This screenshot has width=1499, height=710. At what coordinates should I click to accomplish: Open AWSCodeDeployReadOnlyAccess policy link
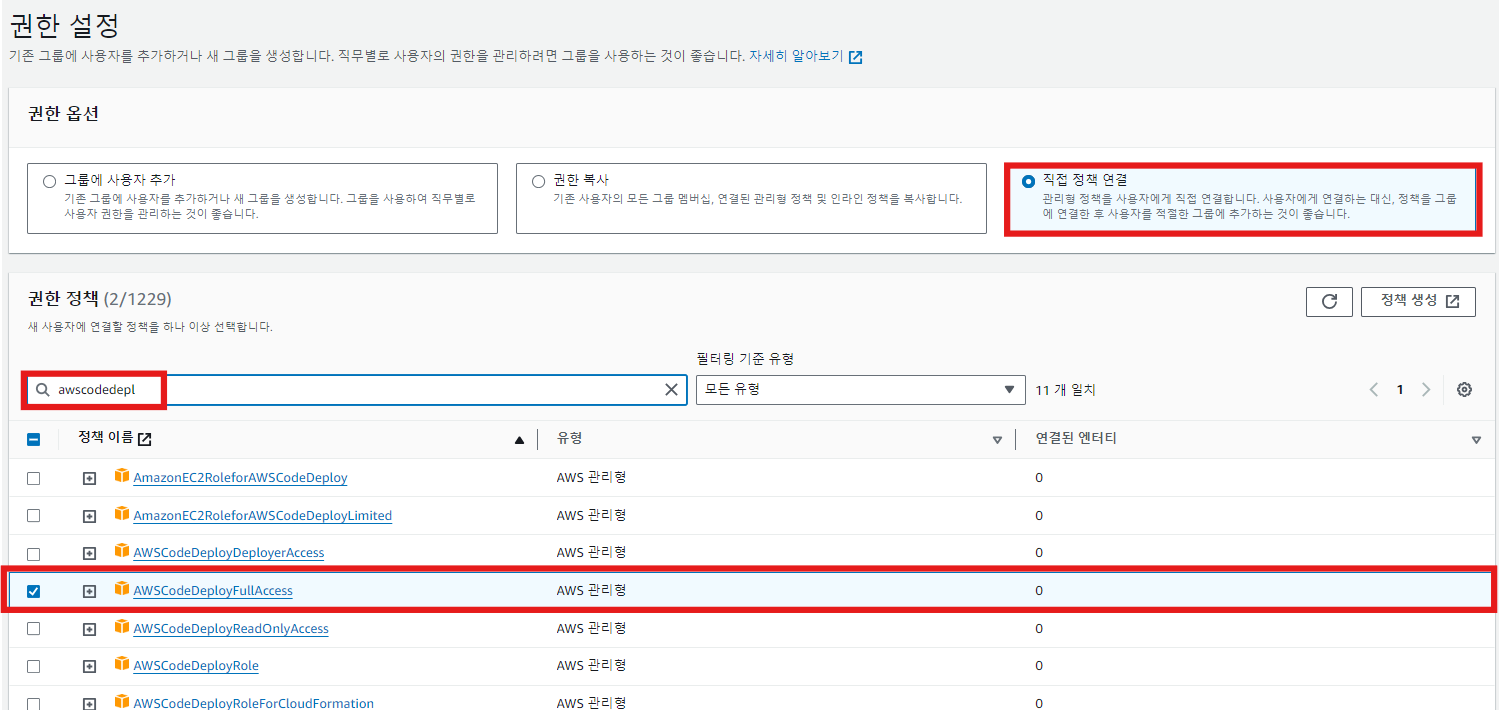pos(231,629)
